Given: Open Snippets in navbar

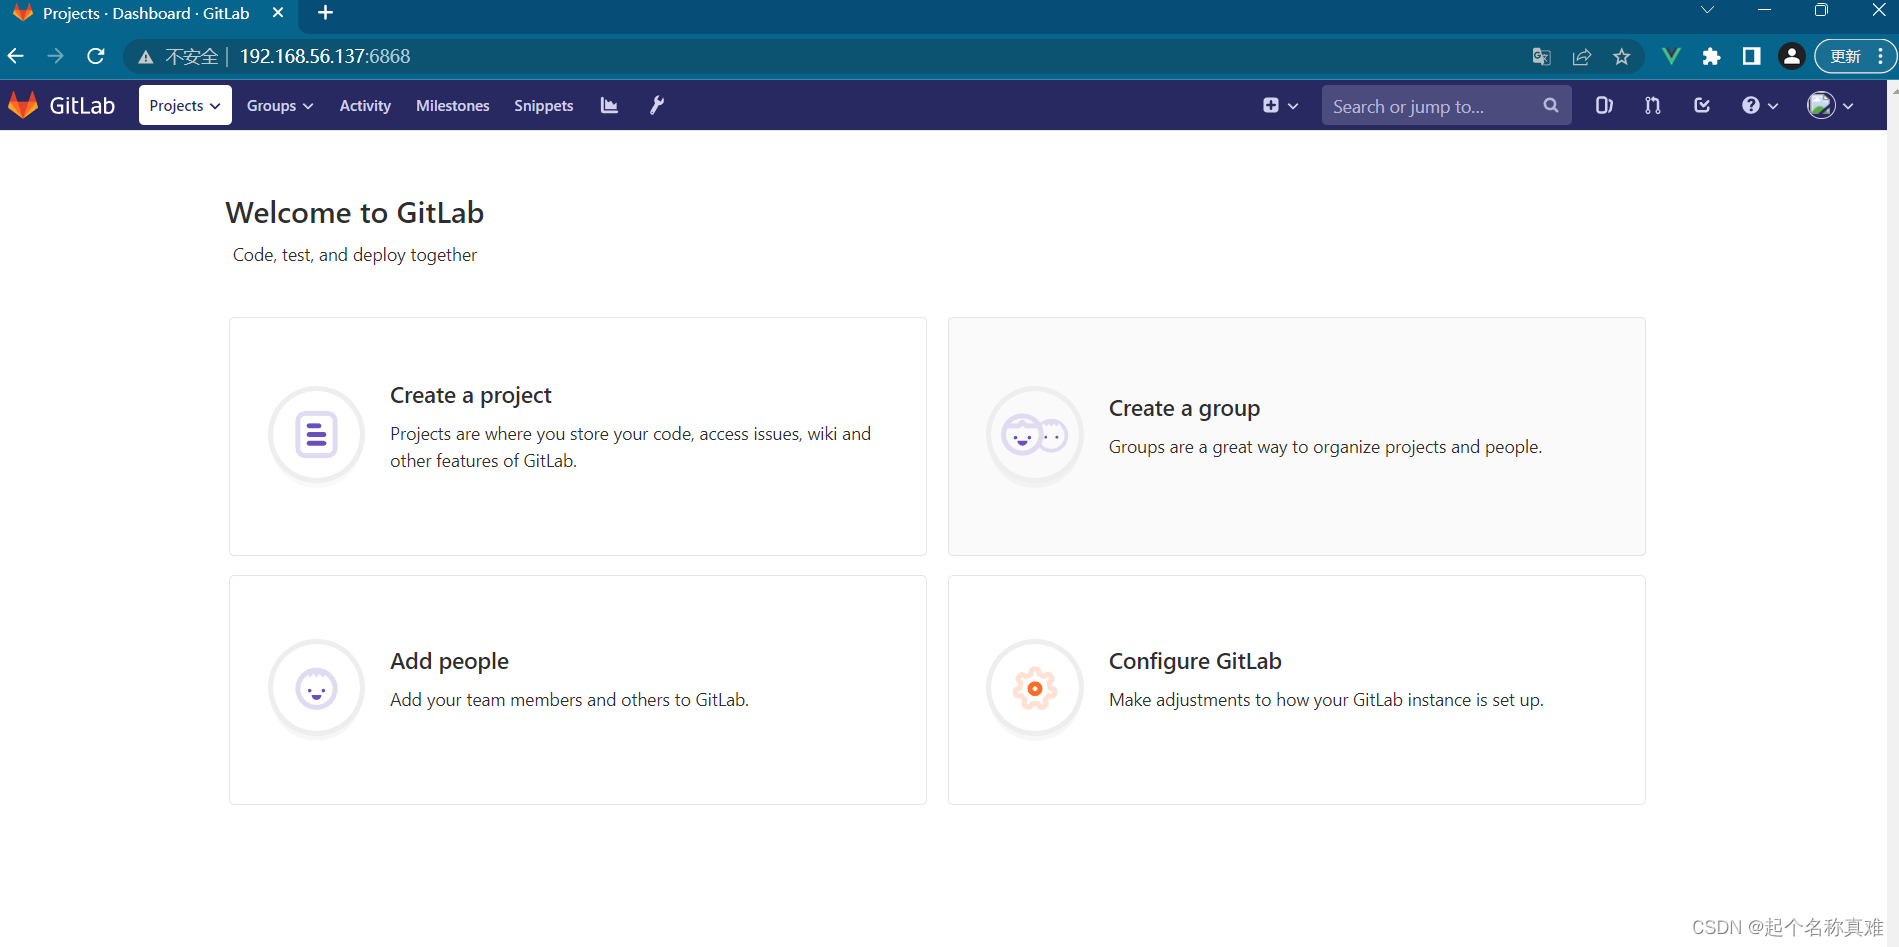Looking at the screenshot, I should (544, 105).
